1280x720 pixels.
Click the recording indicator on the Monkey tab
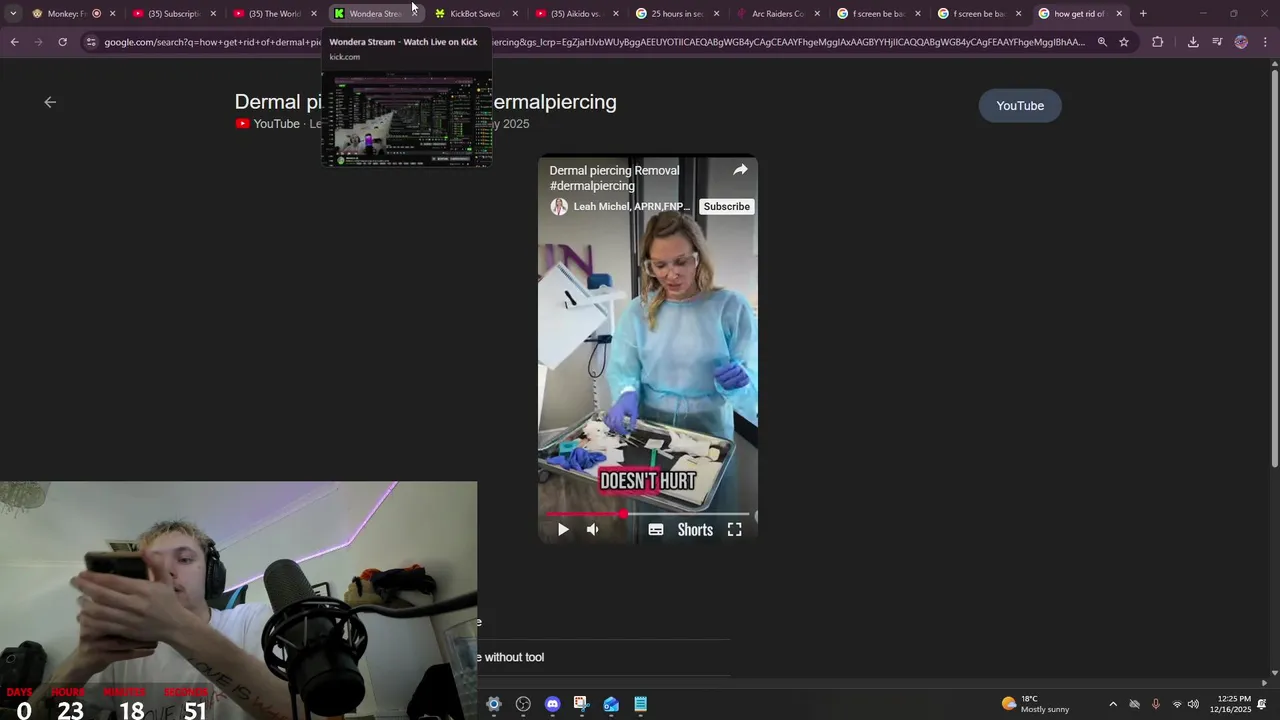coord(96,14)
